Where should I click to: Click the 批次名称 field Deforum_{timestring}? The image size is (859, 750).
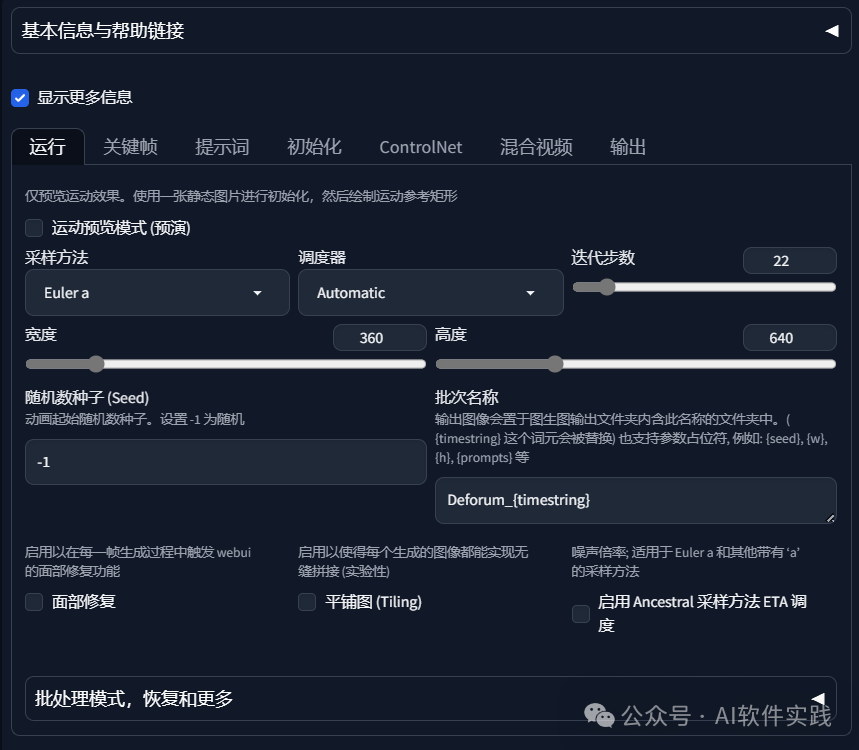tap(635, 500)
